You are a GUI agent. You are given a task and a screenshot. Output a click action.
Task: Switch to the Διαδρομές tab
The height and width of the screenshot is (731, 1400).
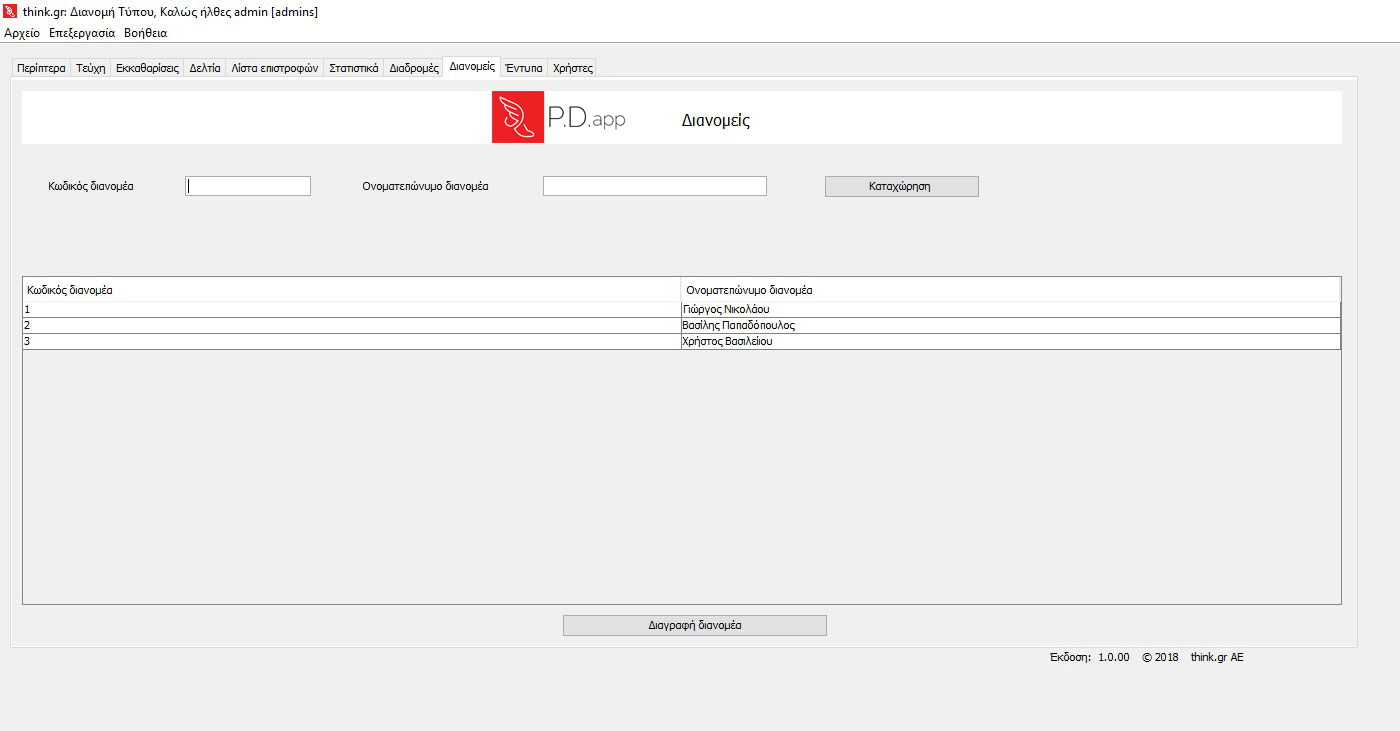414,69
